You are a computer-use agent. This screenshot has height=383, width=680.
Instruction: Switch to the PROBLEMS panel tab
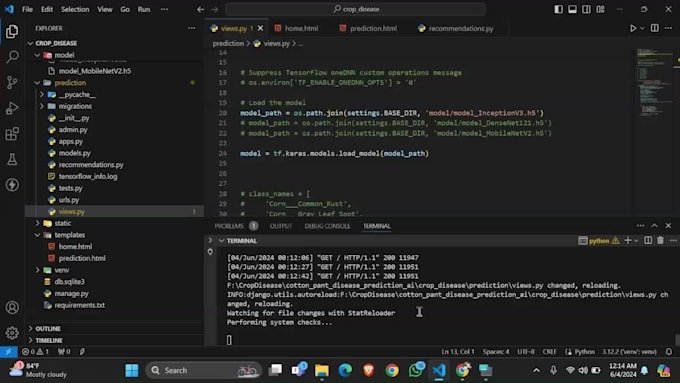229,226
